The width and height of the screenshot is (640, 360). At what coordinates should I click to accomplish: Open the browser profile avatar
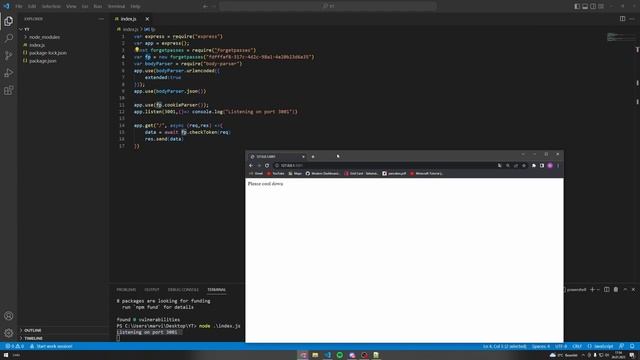pos(550,165)
